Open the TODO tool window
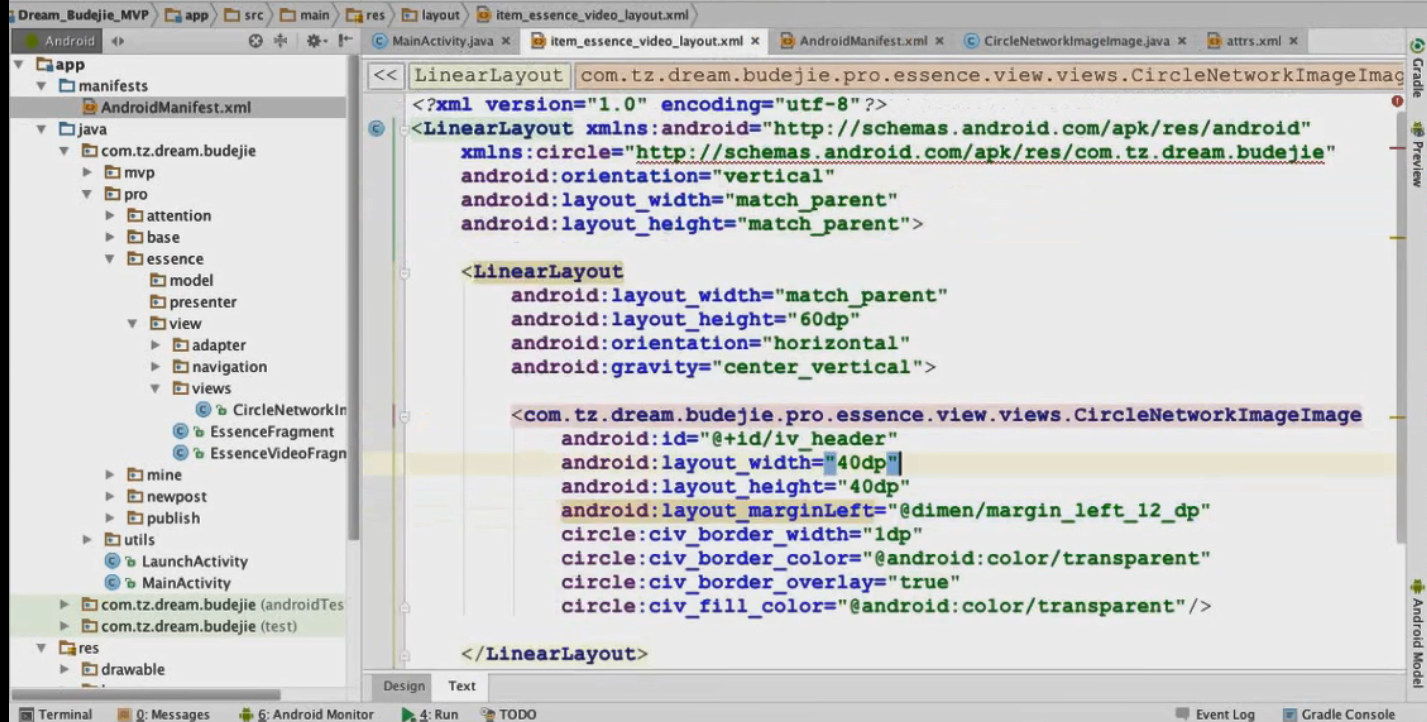1427x722 pixels. 508,714
